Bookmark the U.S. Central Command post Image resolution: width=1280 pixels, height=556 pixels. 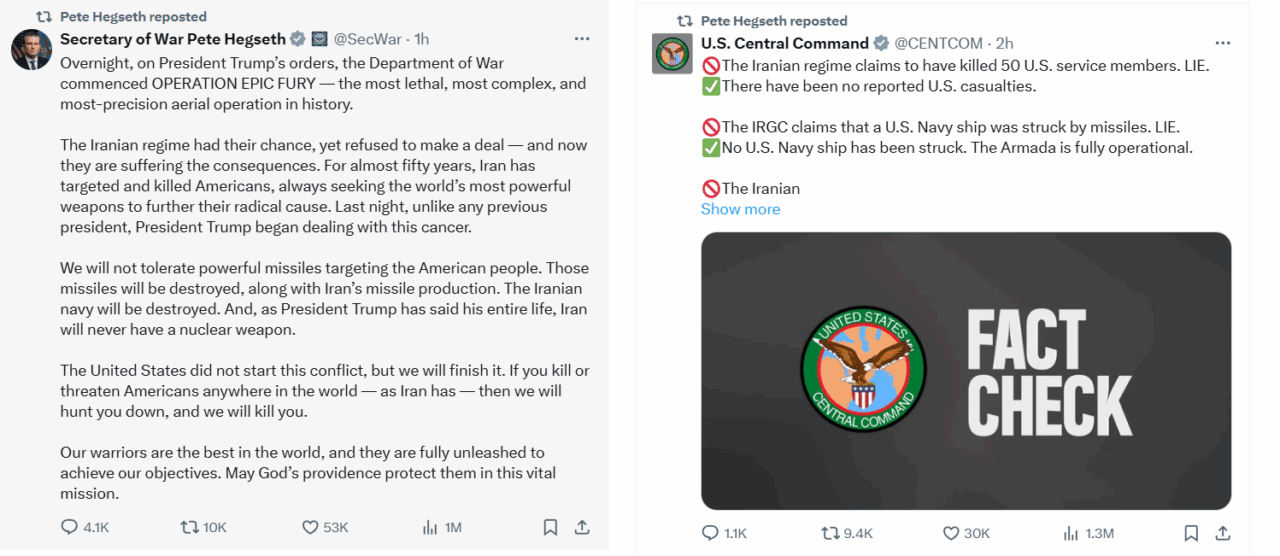[1191, 533]
